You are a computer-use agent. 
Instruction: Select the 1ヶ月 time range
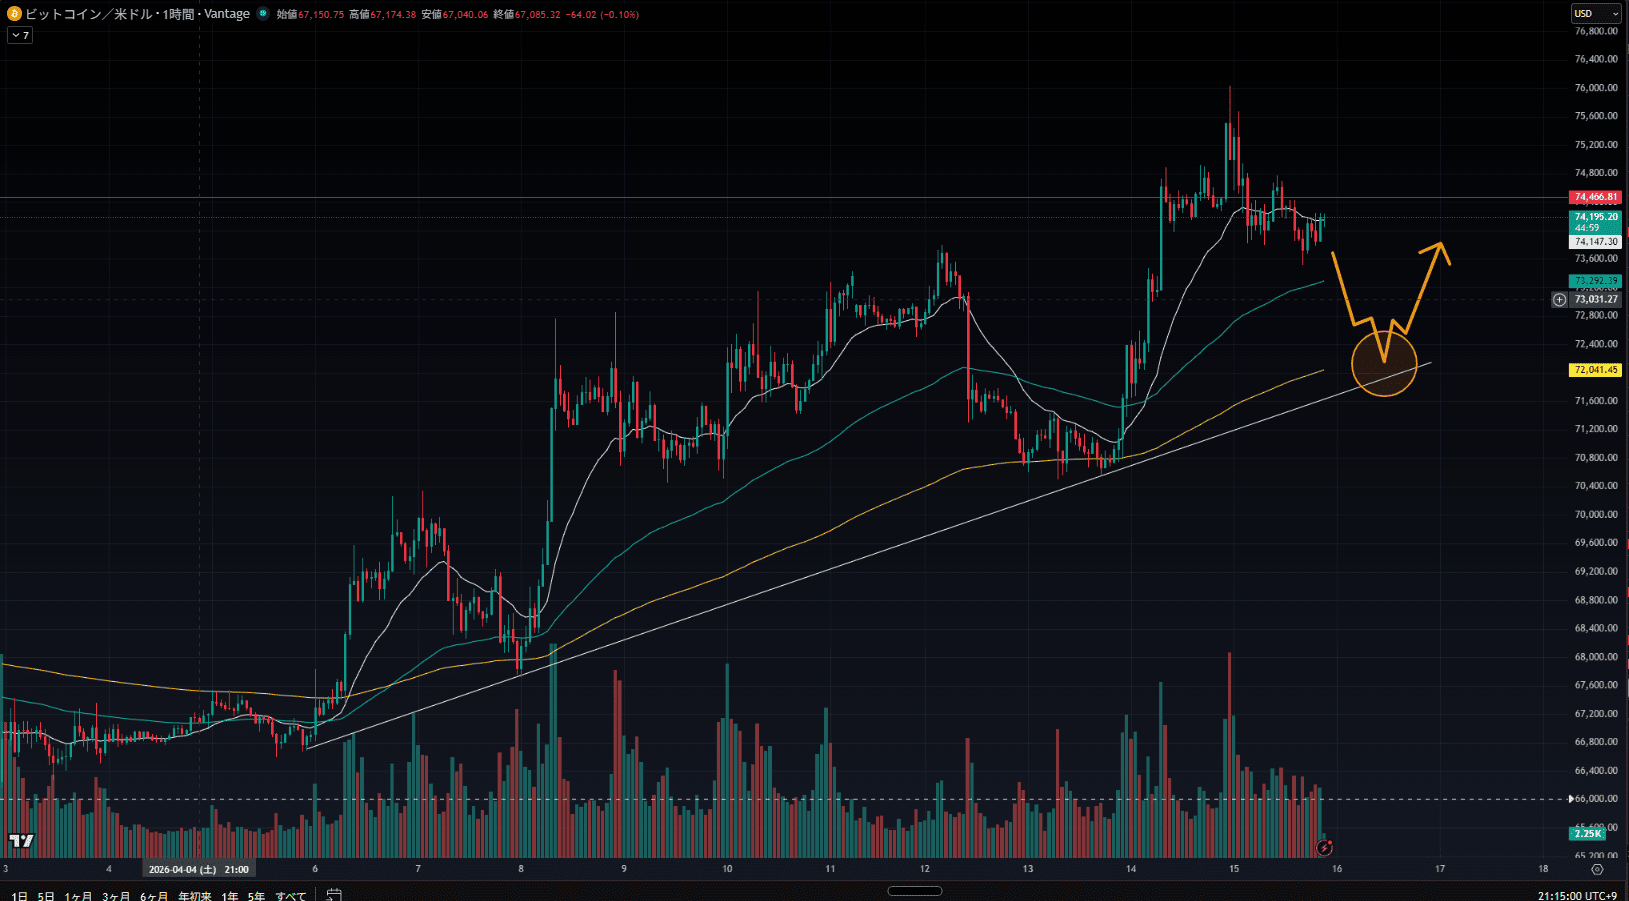pos(78,896)
